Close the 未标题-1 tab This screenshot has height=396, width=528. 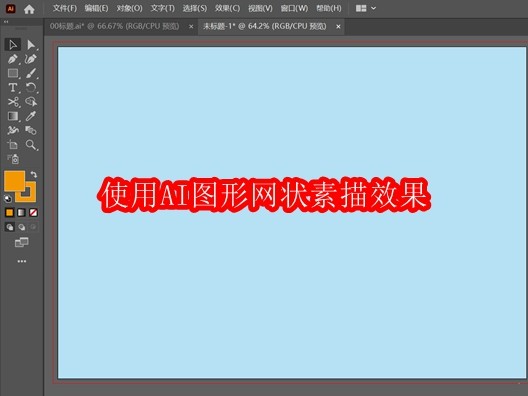click(338, 27)
